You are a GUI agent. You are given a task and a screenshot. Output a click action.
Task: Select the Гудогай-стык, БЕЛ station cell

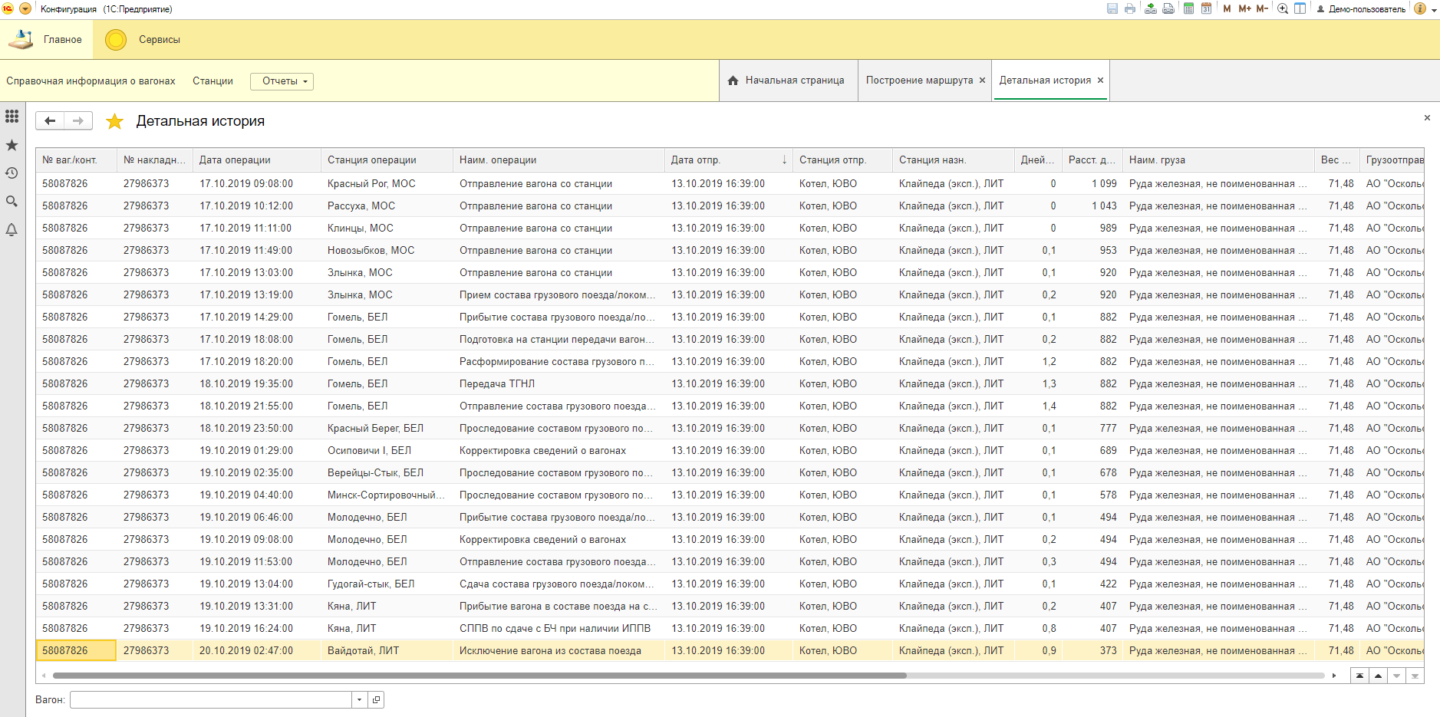click(387, 584)
